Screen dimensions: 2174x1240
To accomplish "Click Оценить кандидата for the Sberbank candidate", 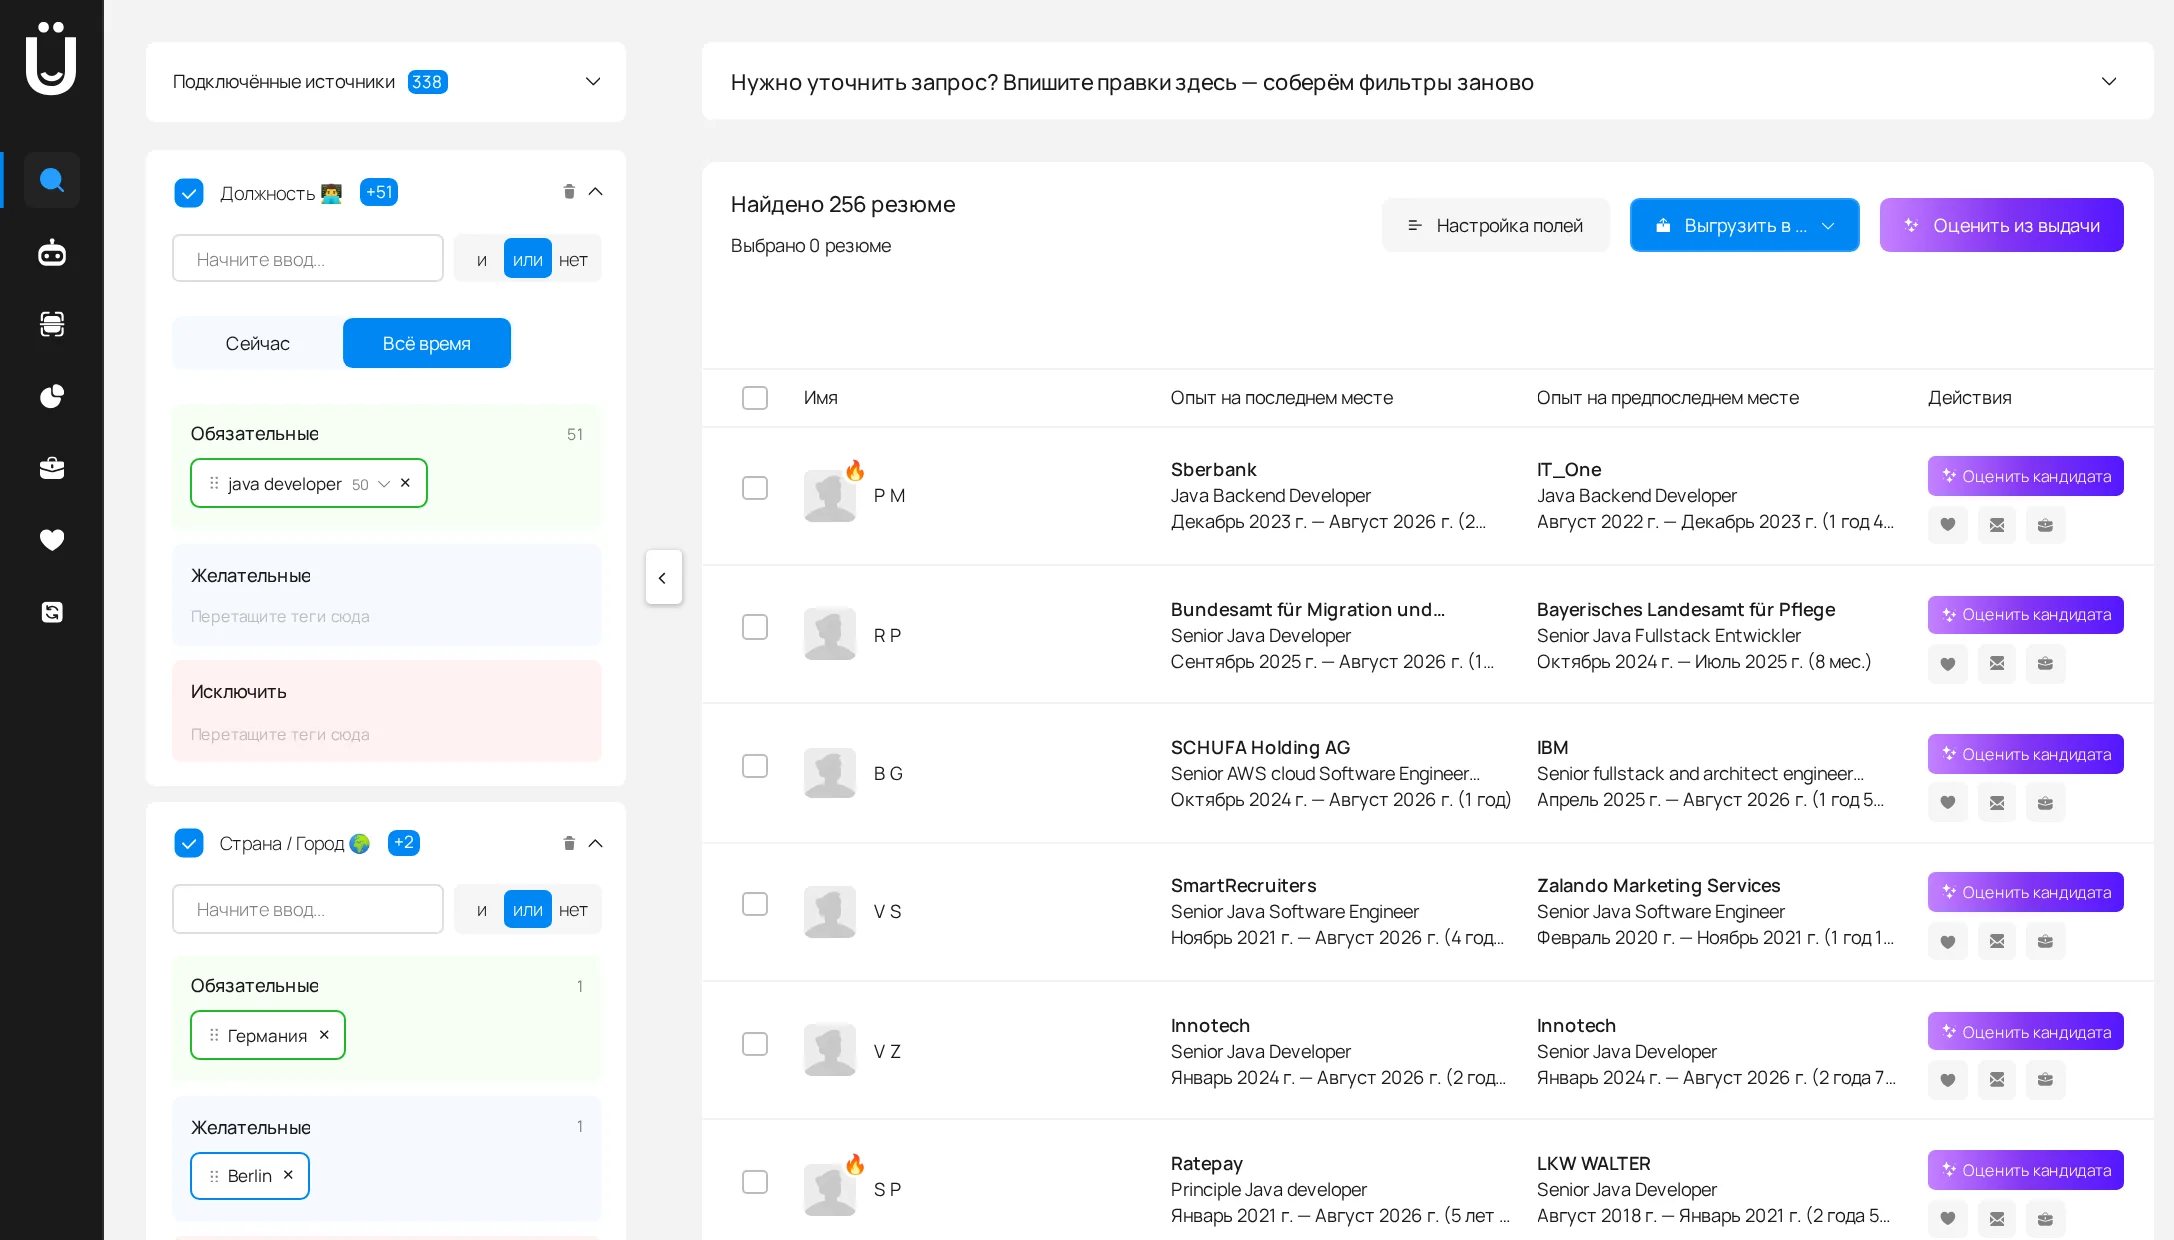I will coord(2025,476).
